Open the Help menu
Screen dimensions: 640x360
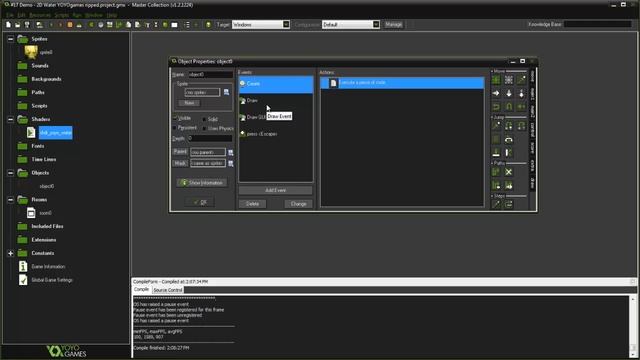coord(111,15)
